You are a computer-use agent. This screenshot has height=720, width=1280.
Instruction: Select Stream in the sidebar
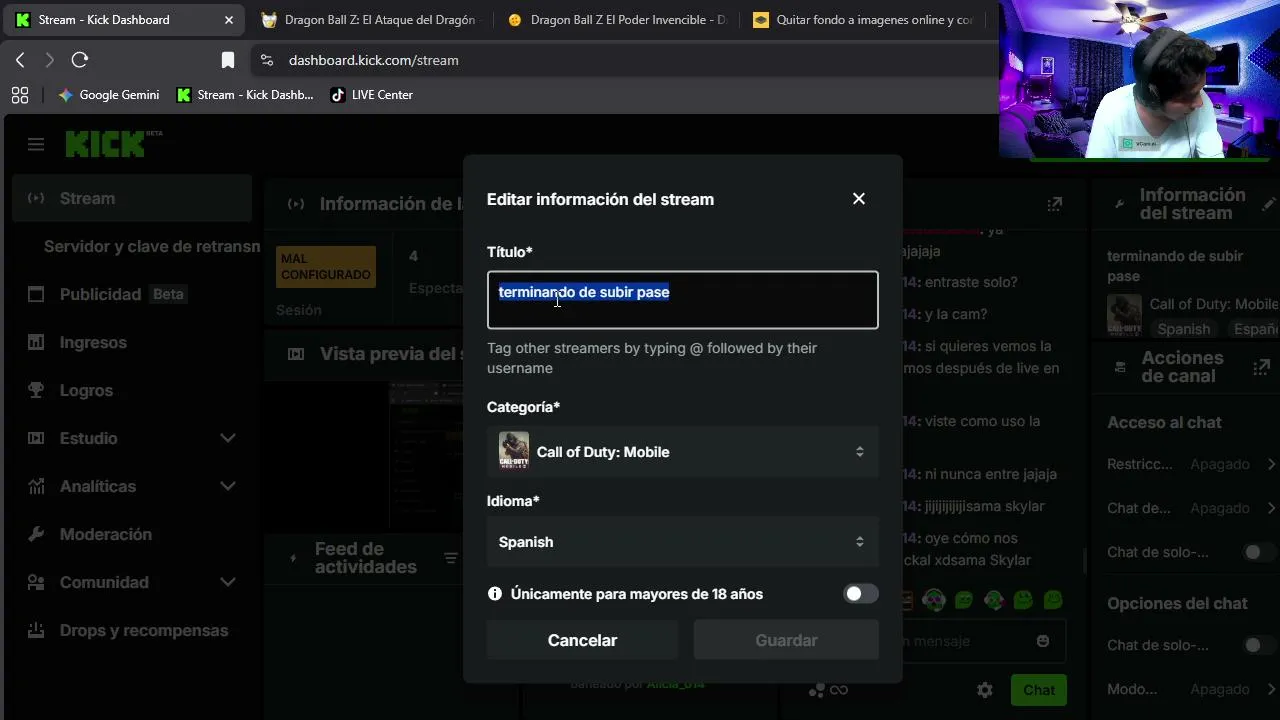132,198
